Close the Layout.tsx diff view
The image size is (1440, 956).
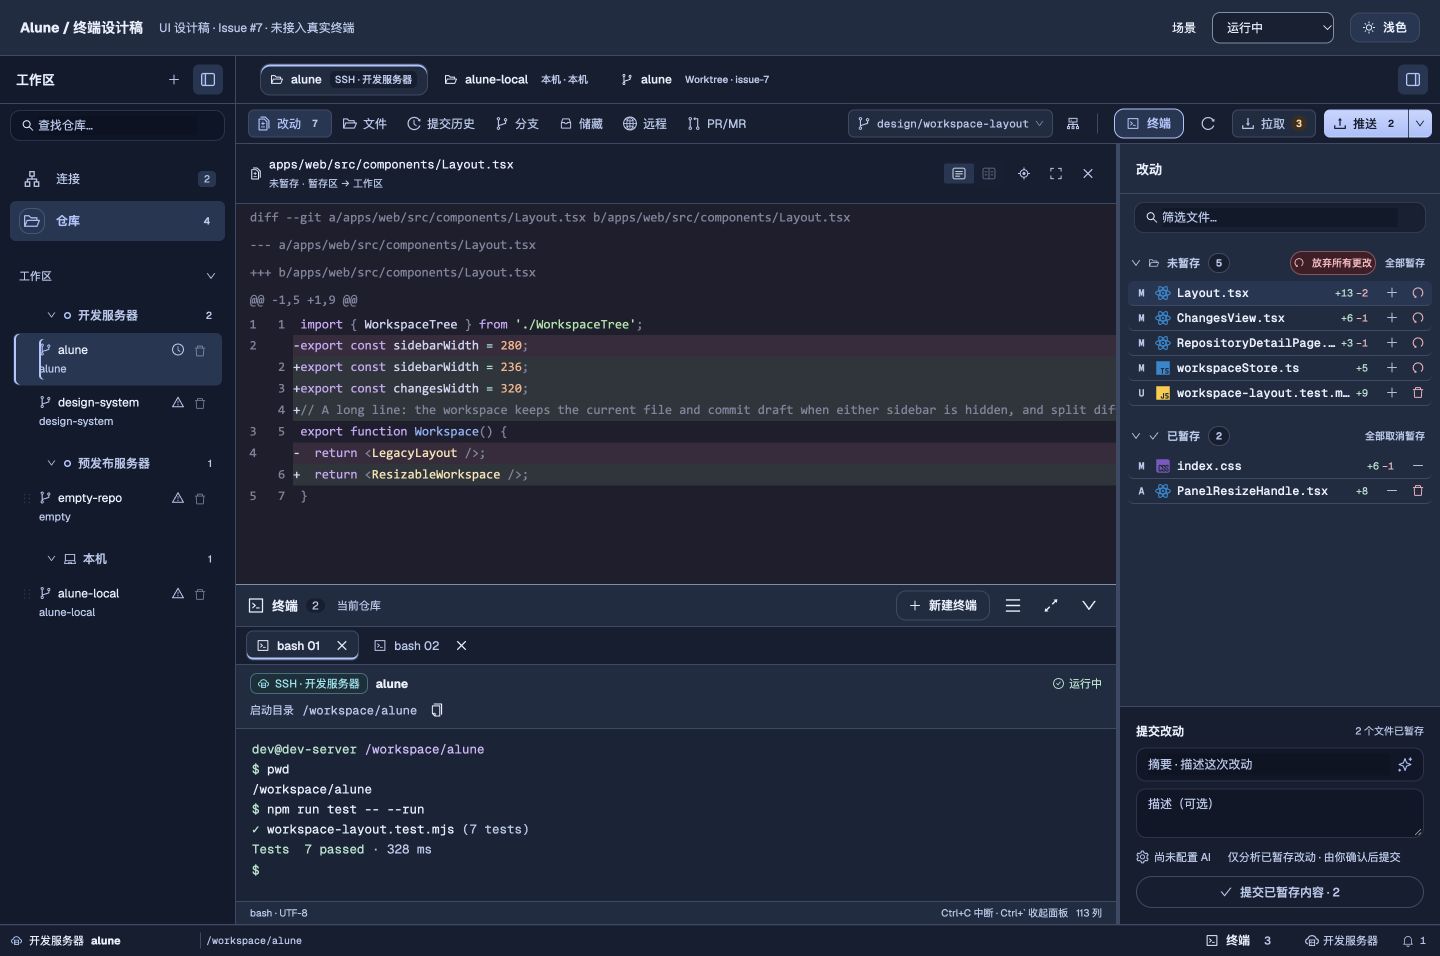(1088, 174)
